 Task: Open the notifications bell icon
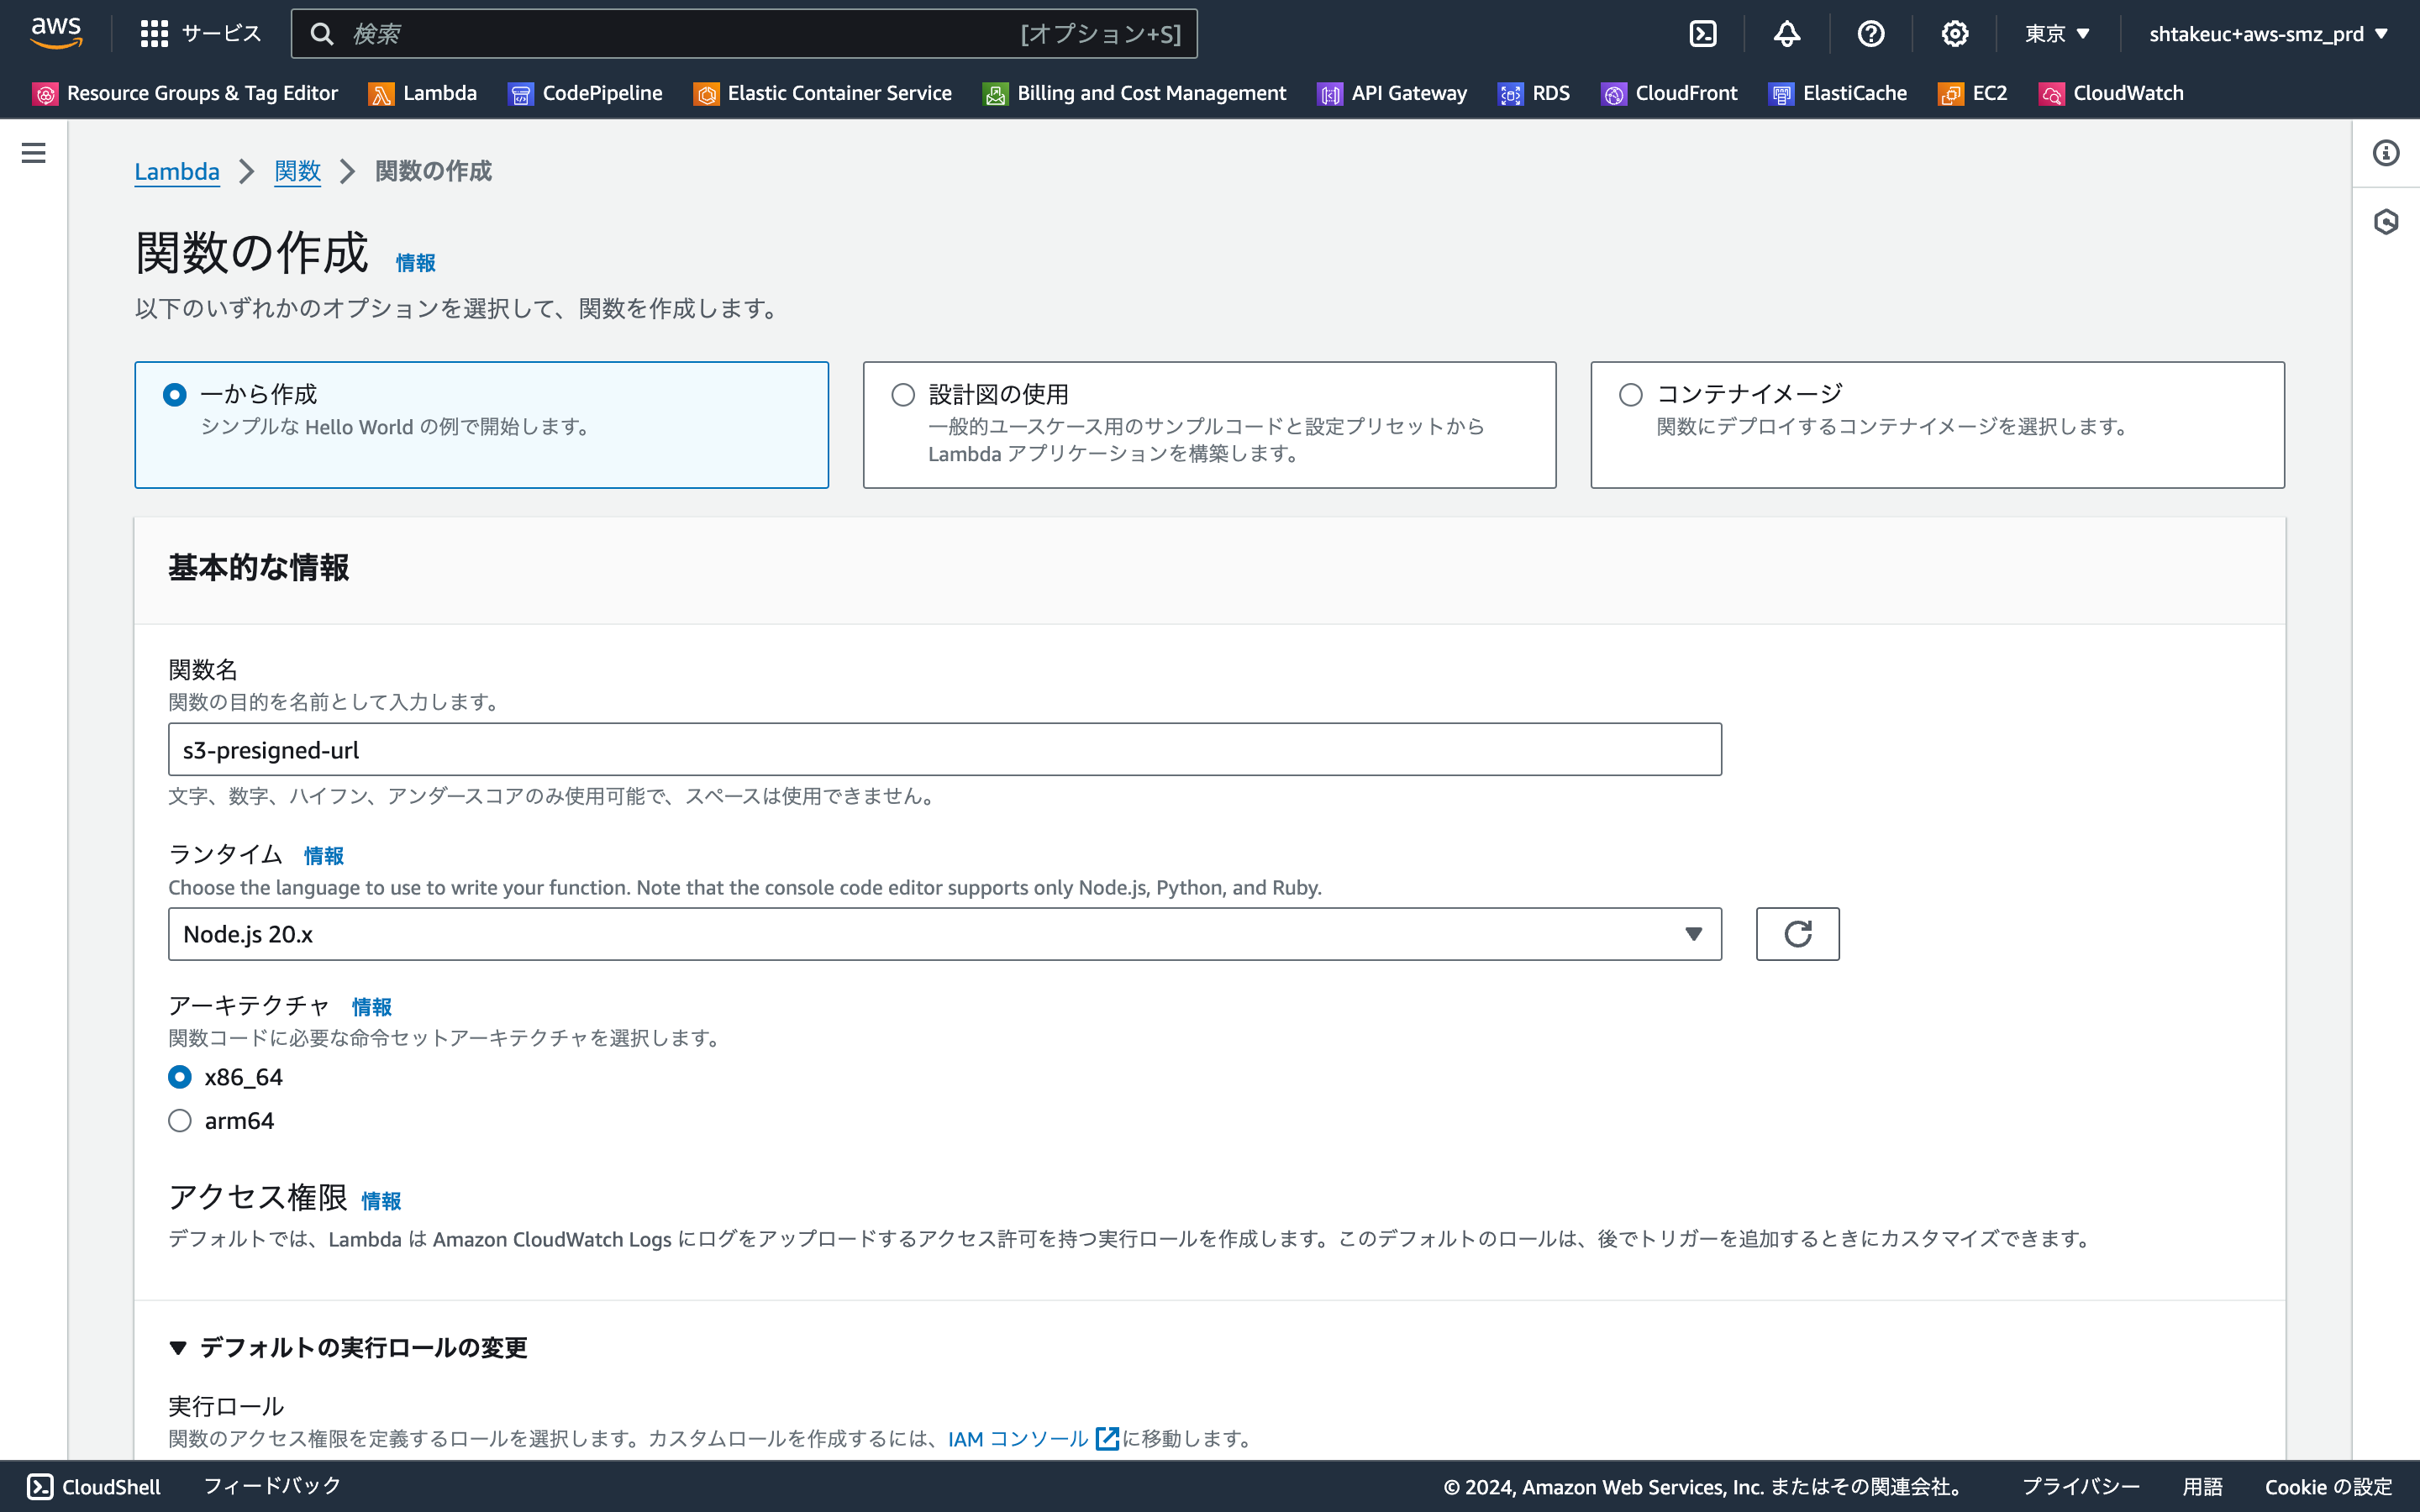(x=1787, y=34)
